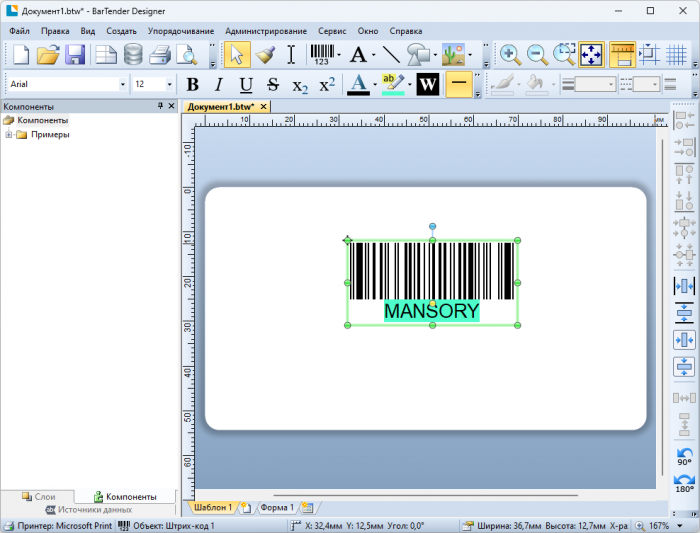Open the Правка menu
Viewport: 700px width, 533px height.
tap(55, 31)
